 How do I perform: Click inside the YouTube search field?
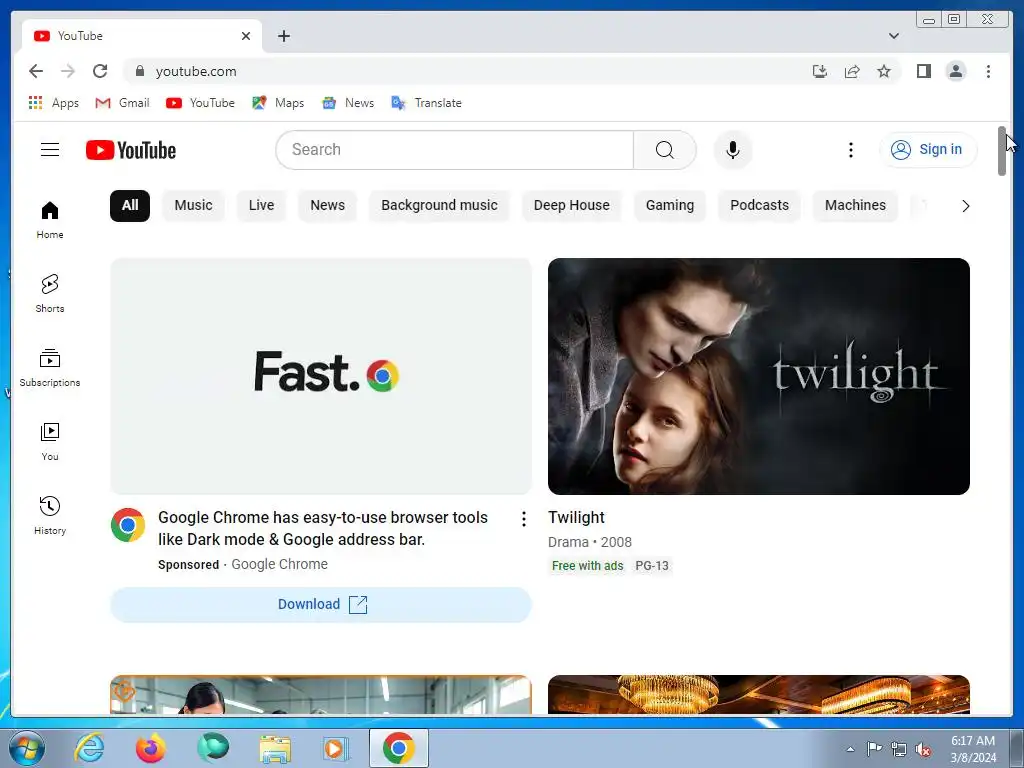[455, 150]
